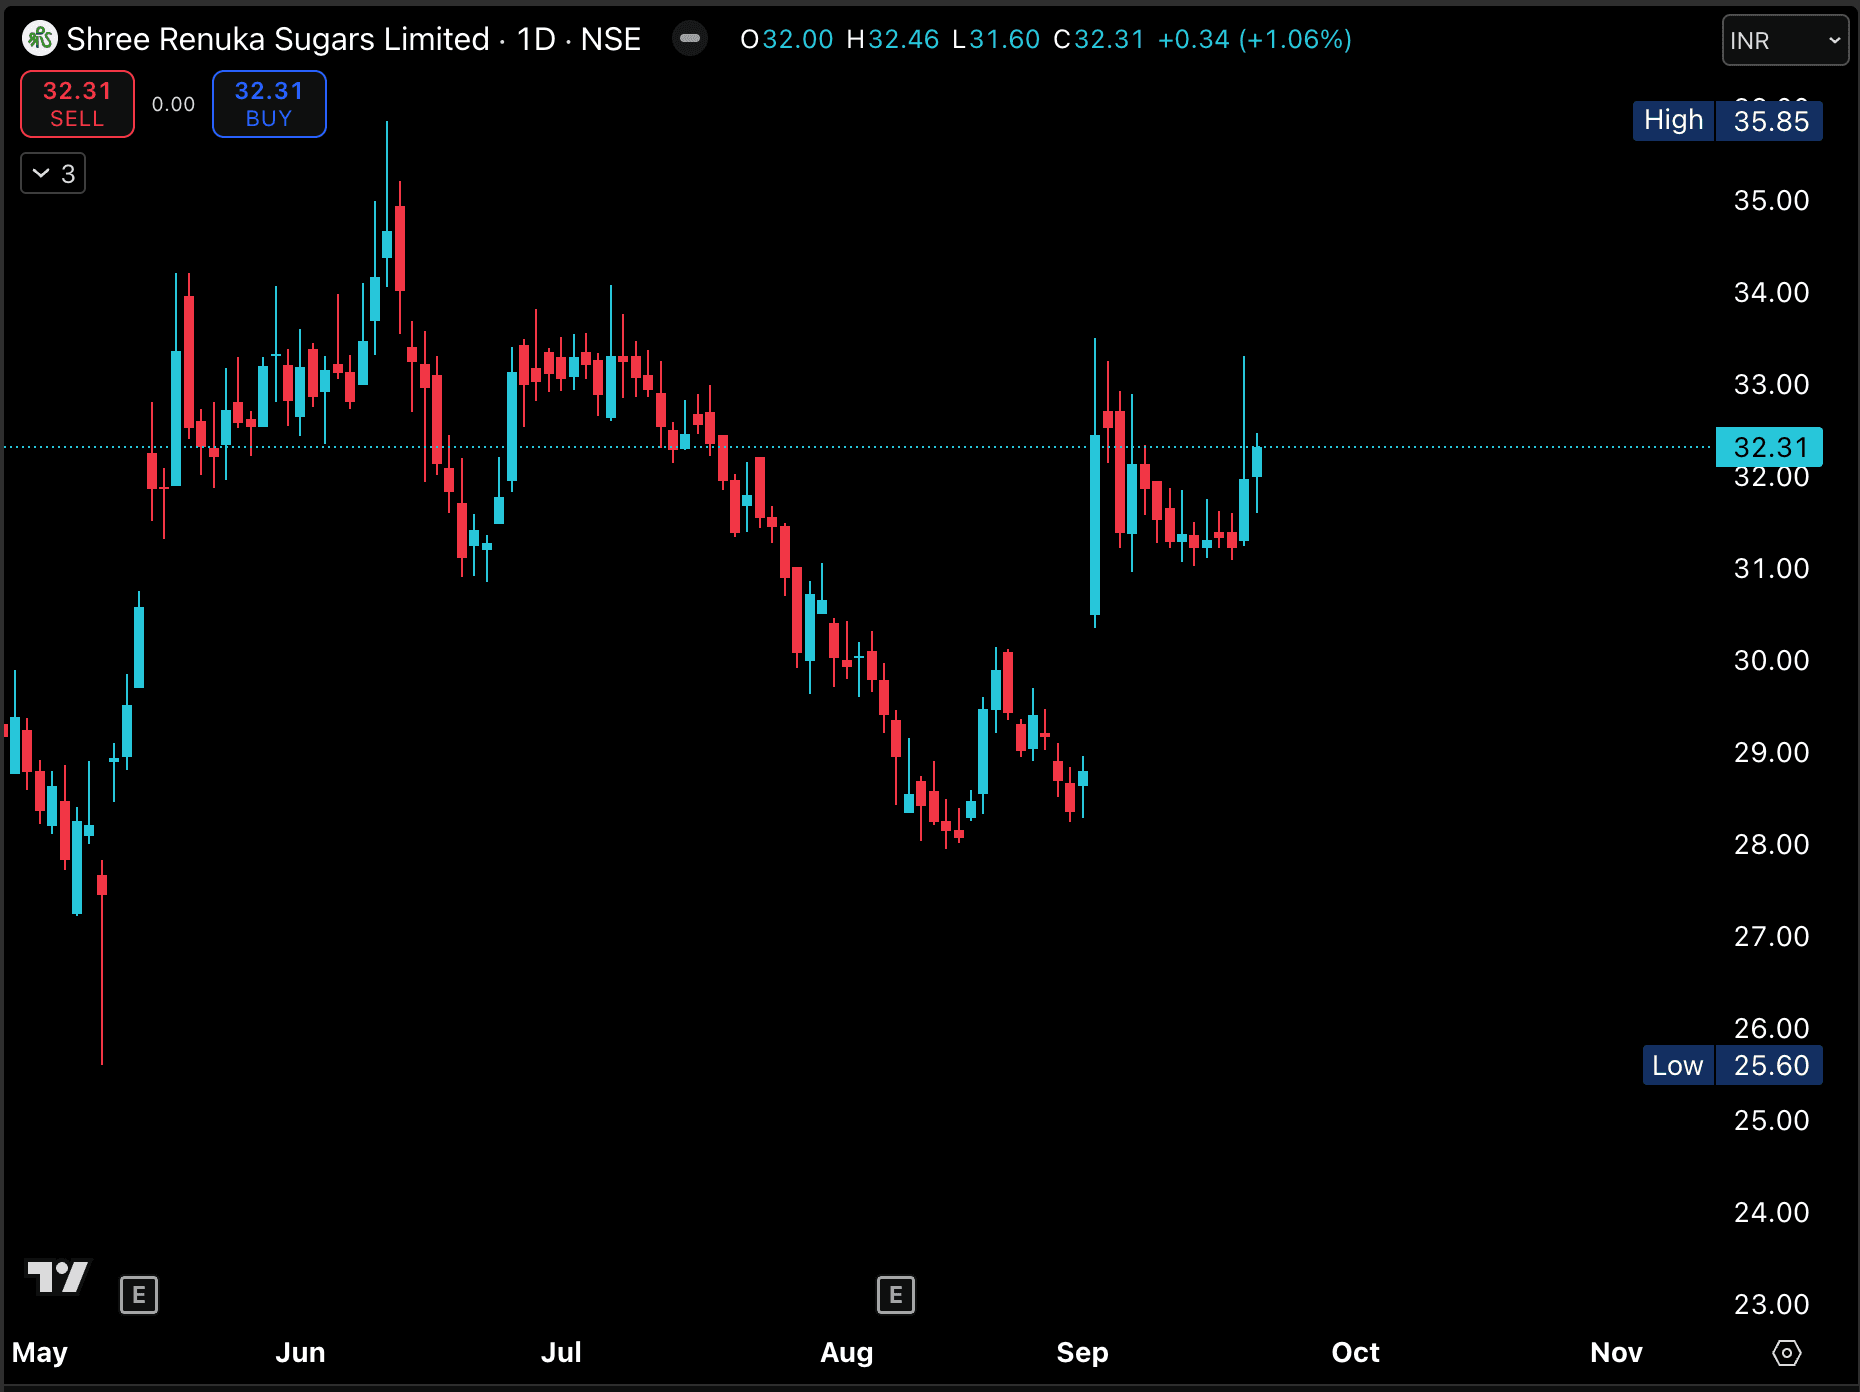The image size is (1860, 1392).
Task: Click the current price label 32.31 on the price axis
Action: coord(1769,447)
